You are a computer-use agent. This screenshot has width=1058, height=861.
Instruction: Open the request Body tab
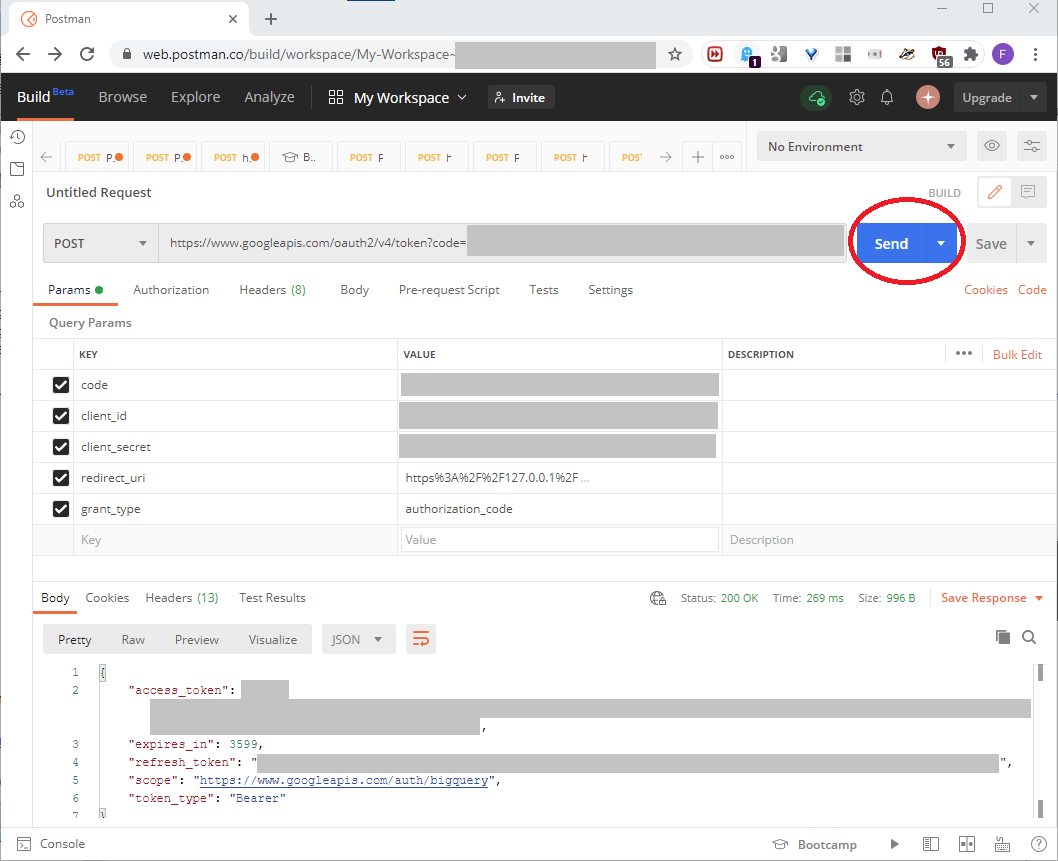[x=354, y=289]
